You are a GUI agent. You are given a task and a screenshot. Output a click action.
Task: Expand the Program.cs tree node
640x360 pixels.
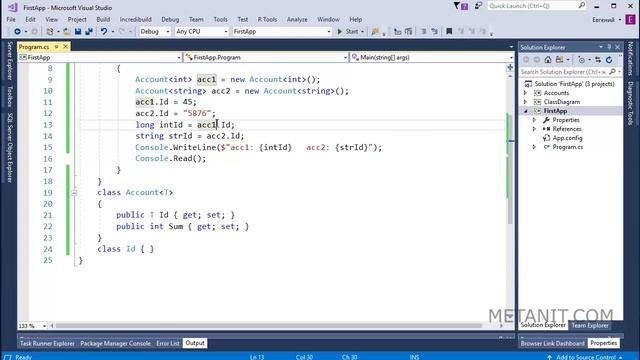pos(534,147)
